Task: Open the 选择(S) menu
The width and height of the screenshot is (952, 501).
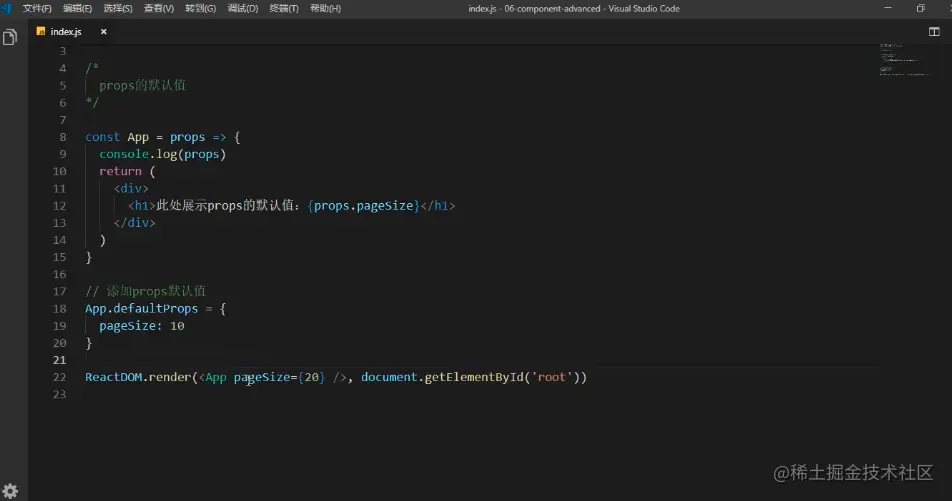Action: (118, 9)
